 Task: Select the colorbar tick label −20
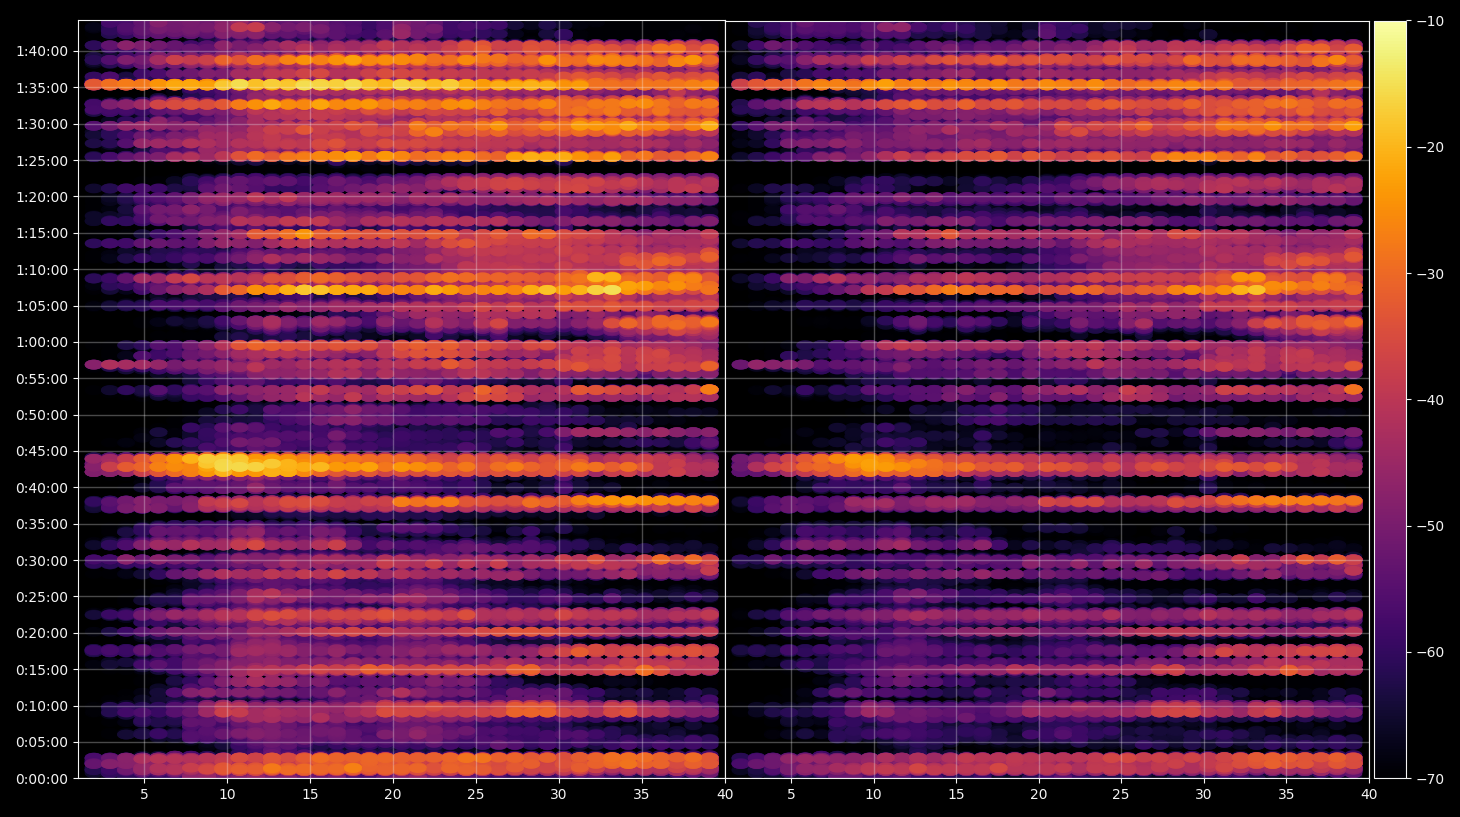coord(1430,147)
